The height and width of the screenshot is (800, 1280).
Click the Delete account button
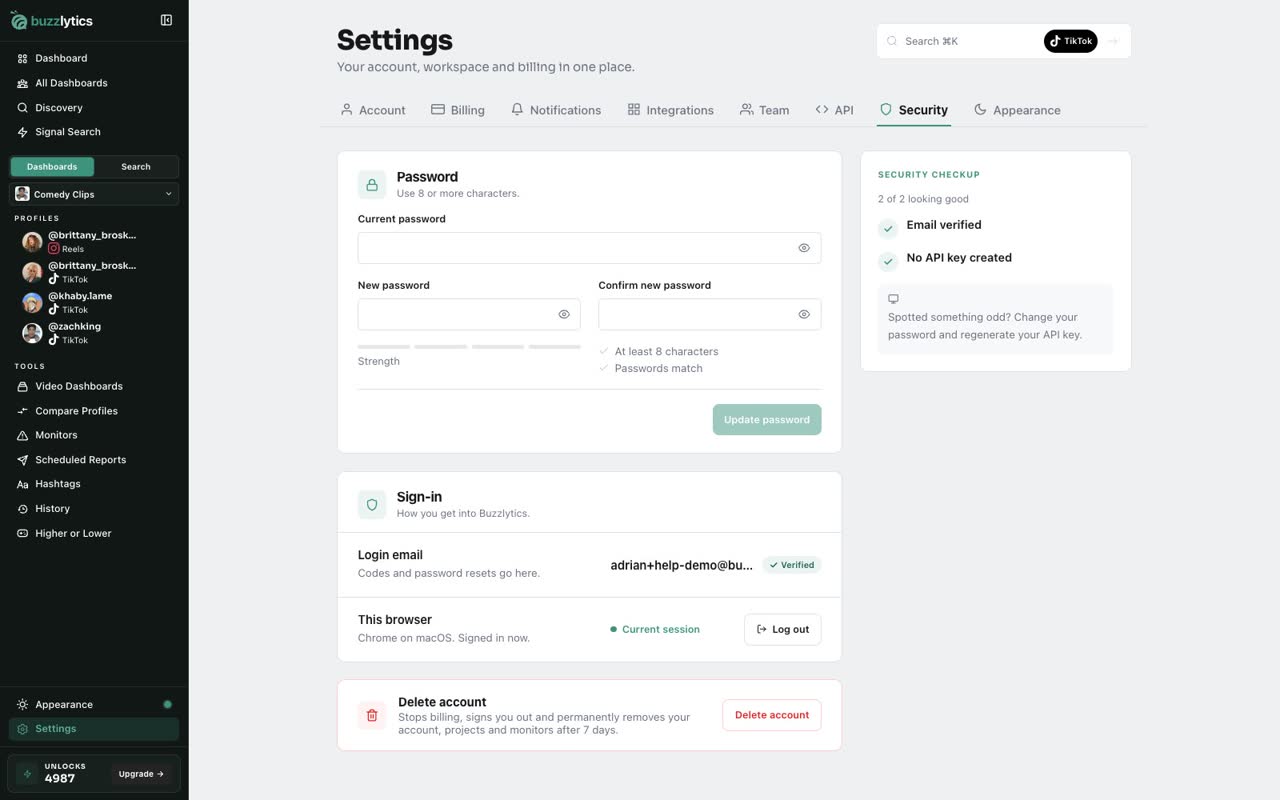(772, 715)
